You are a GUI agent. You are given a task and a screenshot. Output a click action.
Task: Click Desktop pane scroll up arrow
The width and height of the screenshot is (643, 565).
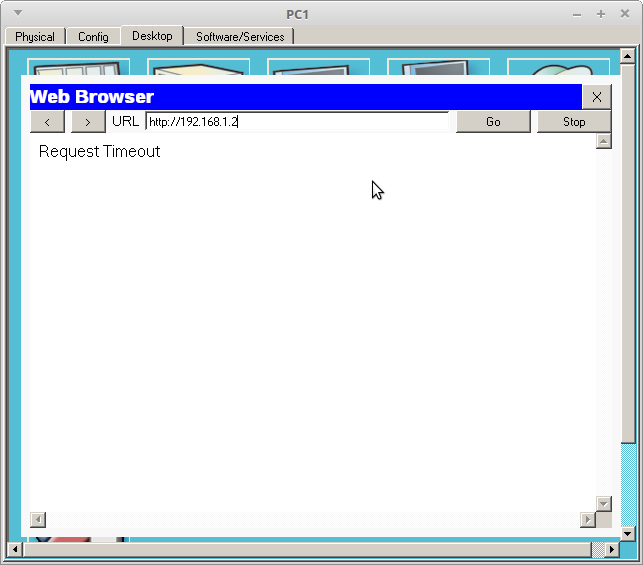(x=628, y=56)
